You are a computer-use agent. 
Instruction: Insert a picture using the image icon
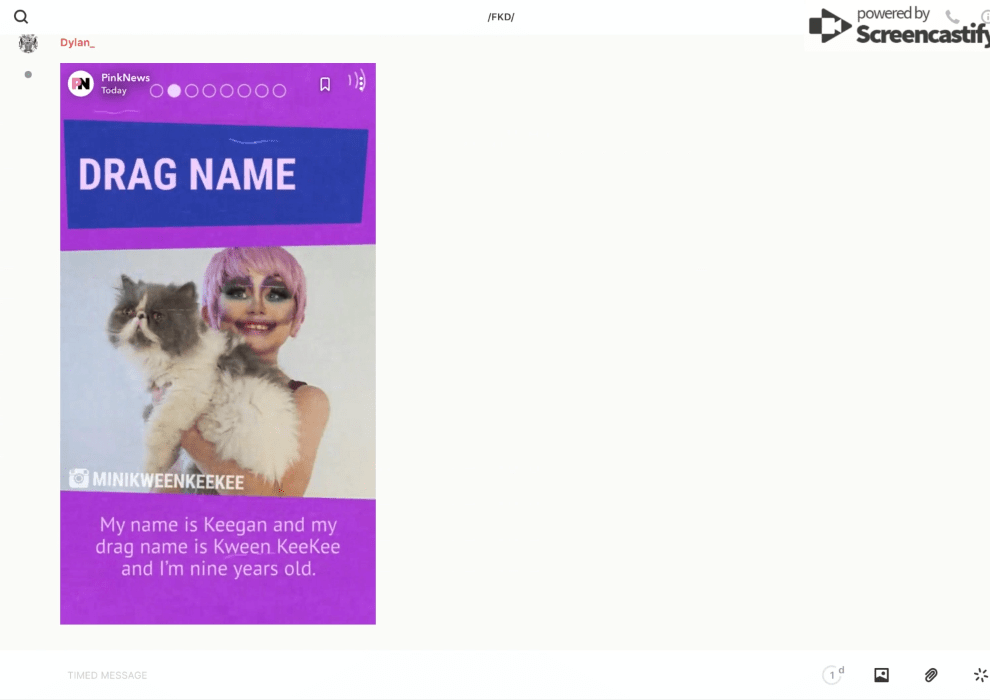pos(881,675)
